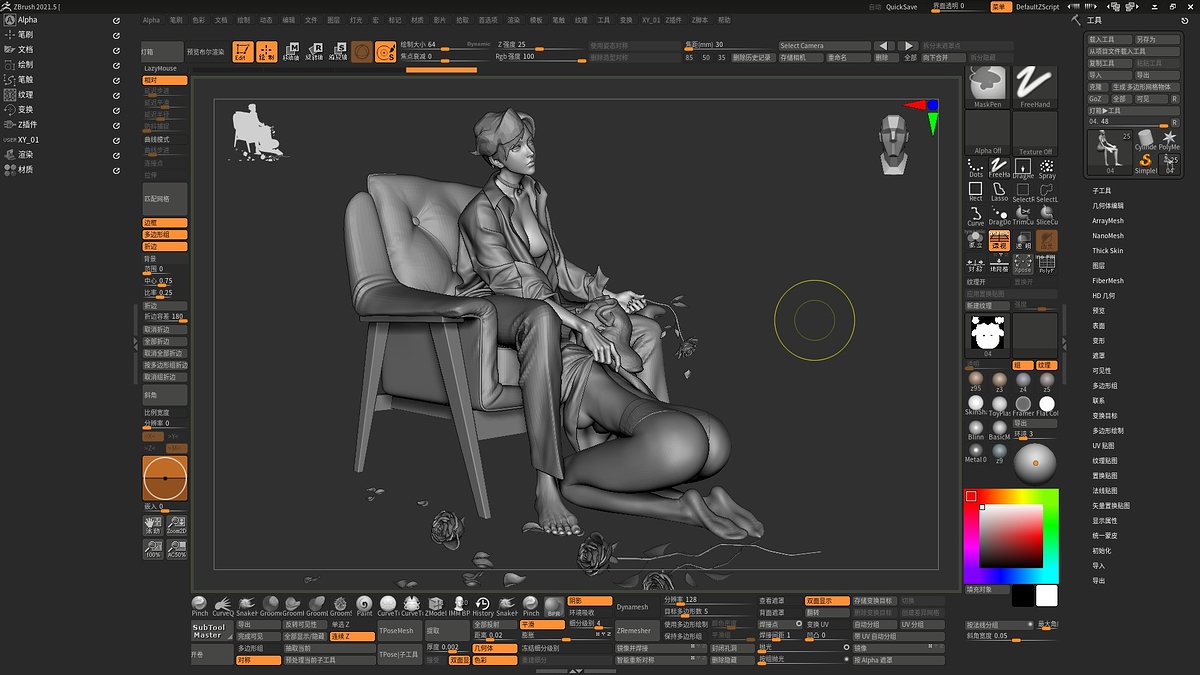1200x675 pixels.
Task: Expand the Alpha palette in left tray
Action: (27, 20)
